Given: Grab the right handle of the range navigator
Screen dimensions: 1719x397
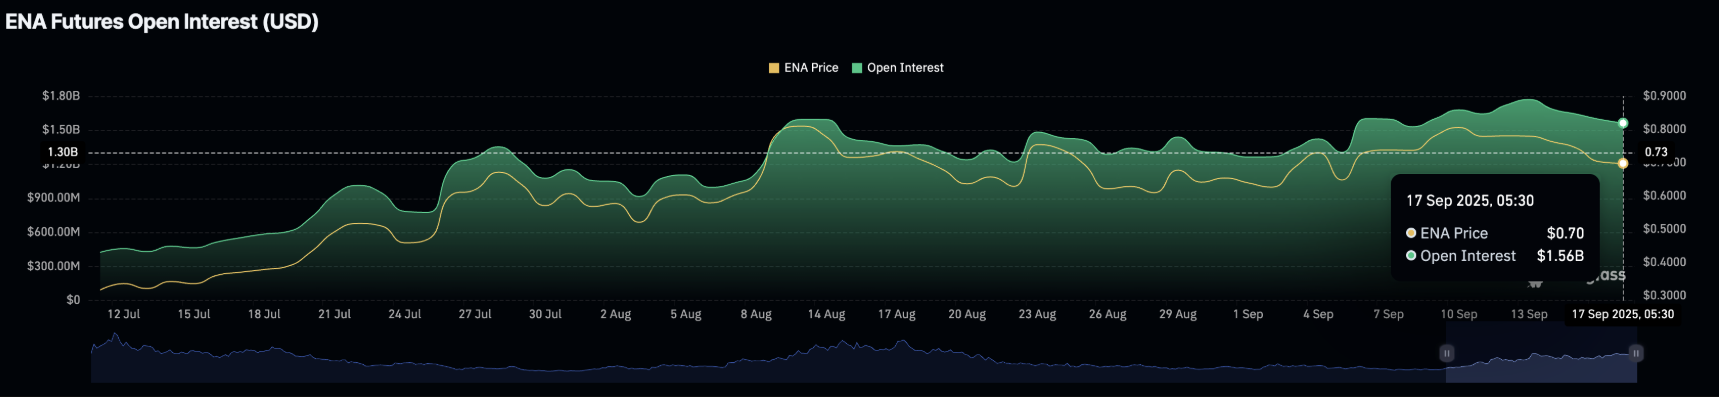Looking at the screenshot, I should (1636, 353).
